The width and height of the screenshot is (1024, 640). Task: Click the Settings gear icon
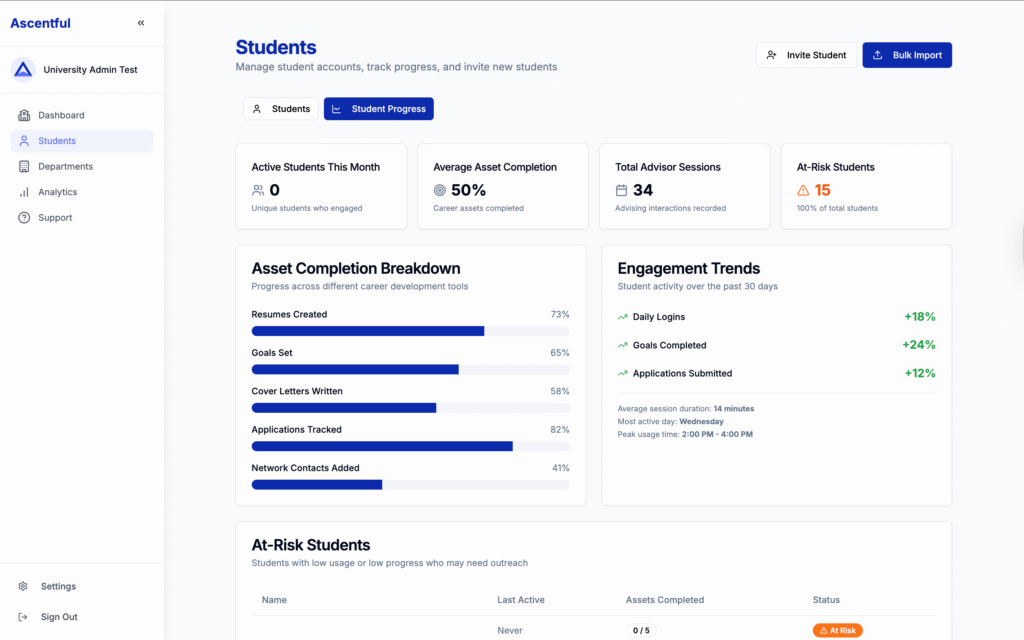pos(24,587)
